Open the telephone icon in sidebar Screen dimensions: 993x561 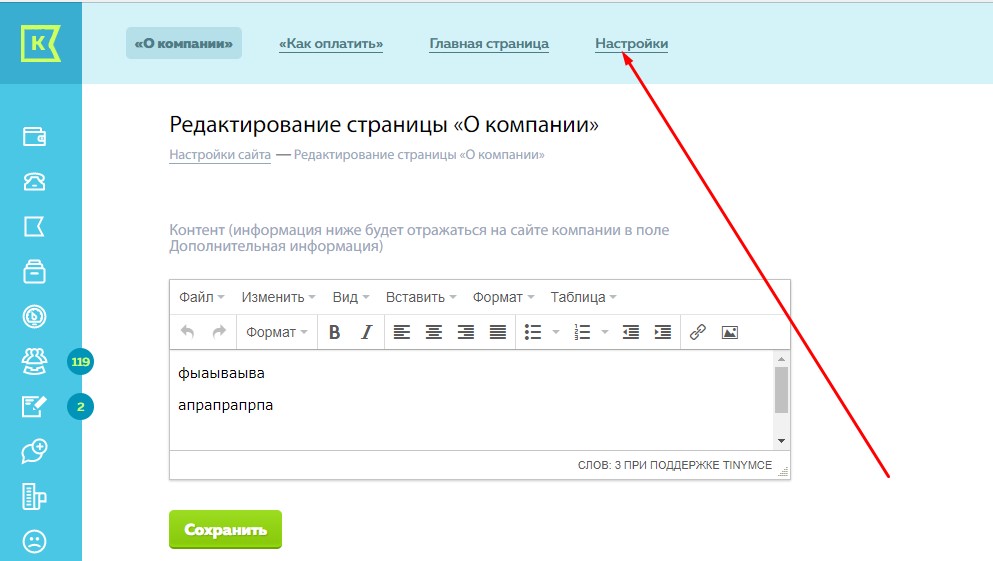(x=34, y=182)
